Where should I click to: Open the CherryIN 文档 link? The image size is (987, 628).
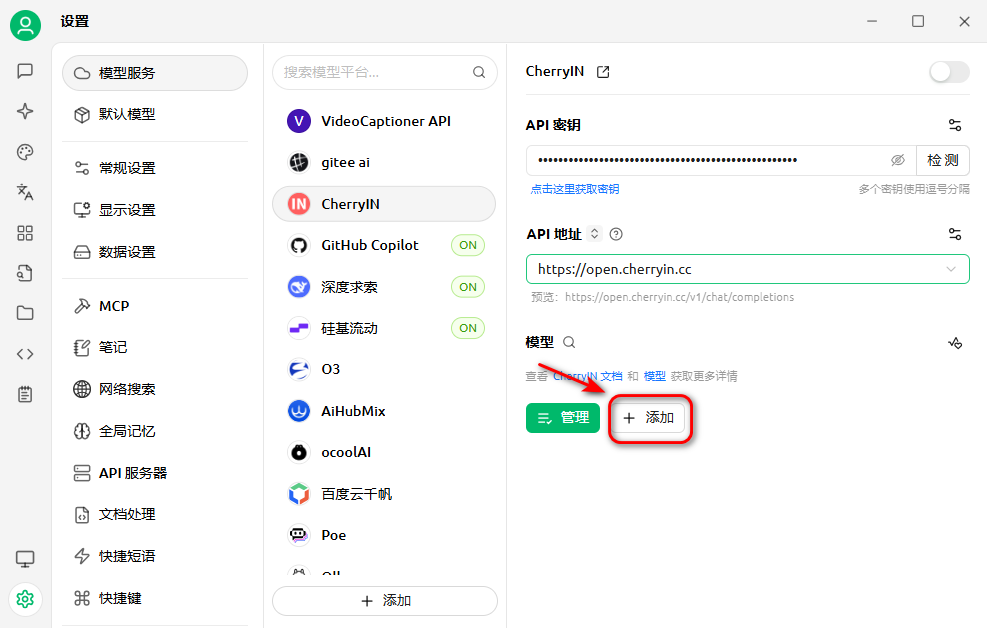(588, 376)
